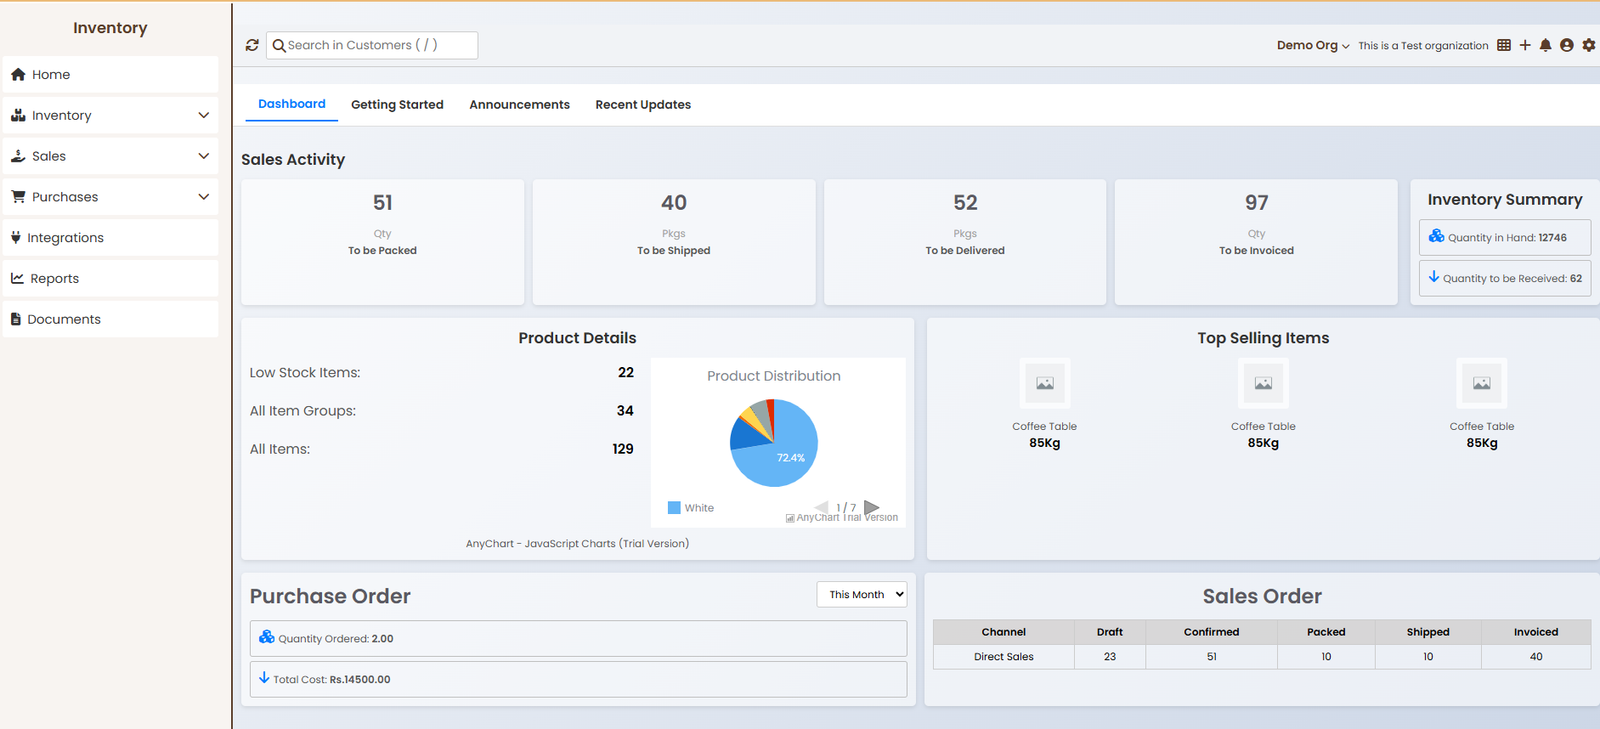This screenshot has width=1600, height=729.
Task: Open Reports from the sidebar
Action: (54, 278)
